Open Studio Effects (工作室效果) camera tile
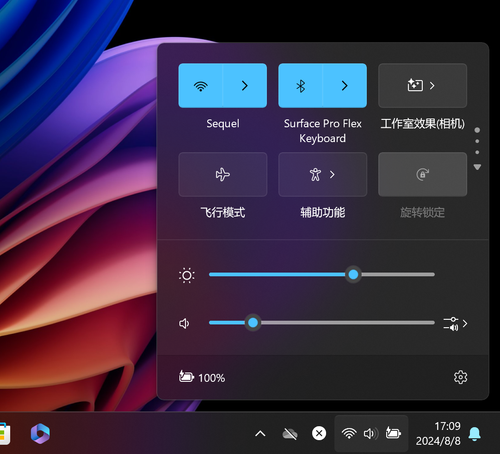Viewport: 500px width, 454px height. coord(422,86)
